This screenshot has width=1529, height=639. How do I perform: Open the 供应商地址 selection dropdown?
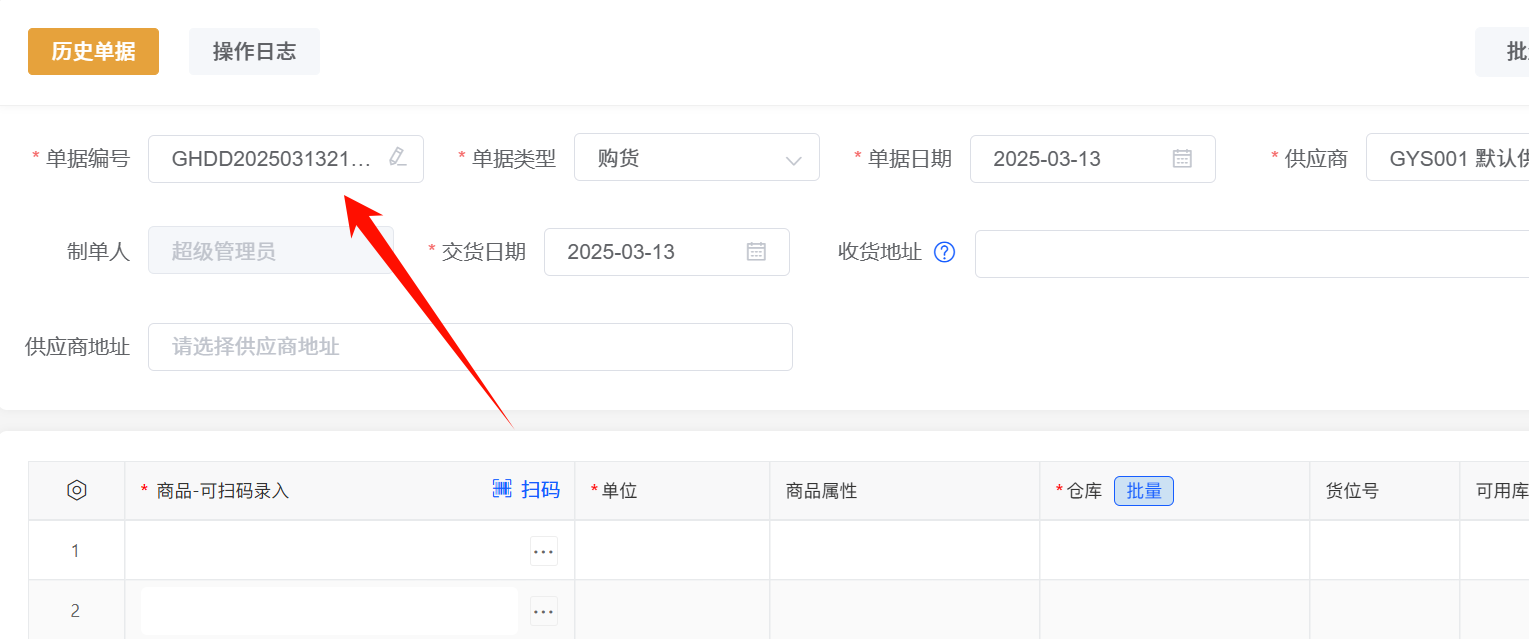(x=470, y=347)
